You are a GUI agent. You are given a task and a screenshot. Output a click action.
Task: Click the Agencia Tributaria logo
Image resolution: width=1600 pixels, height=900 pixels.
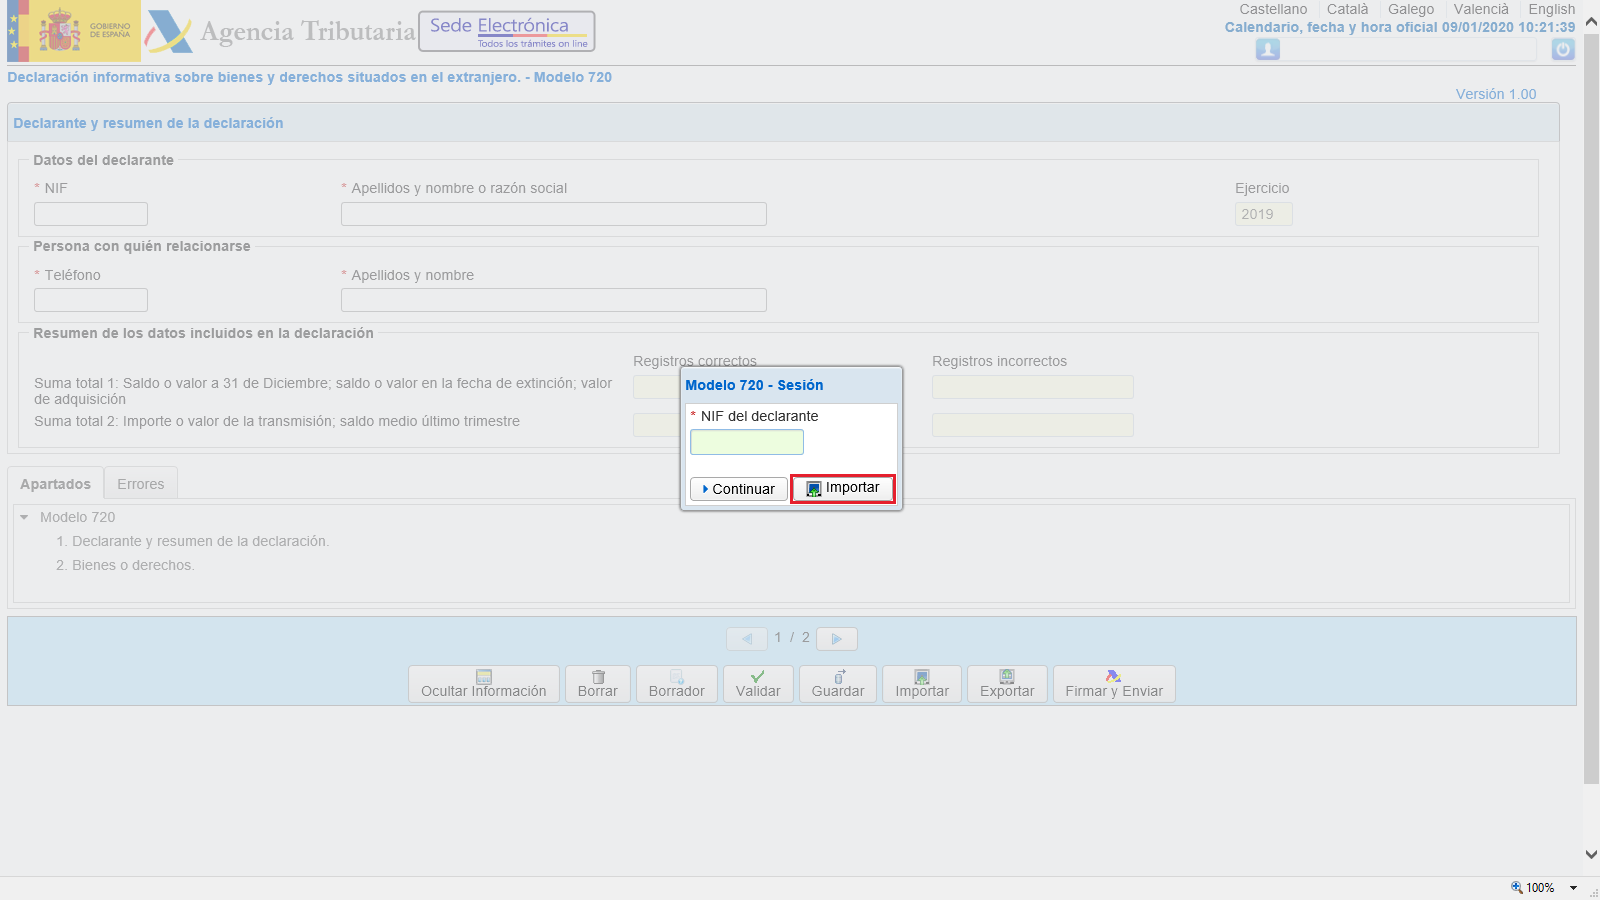coord(280,32)
